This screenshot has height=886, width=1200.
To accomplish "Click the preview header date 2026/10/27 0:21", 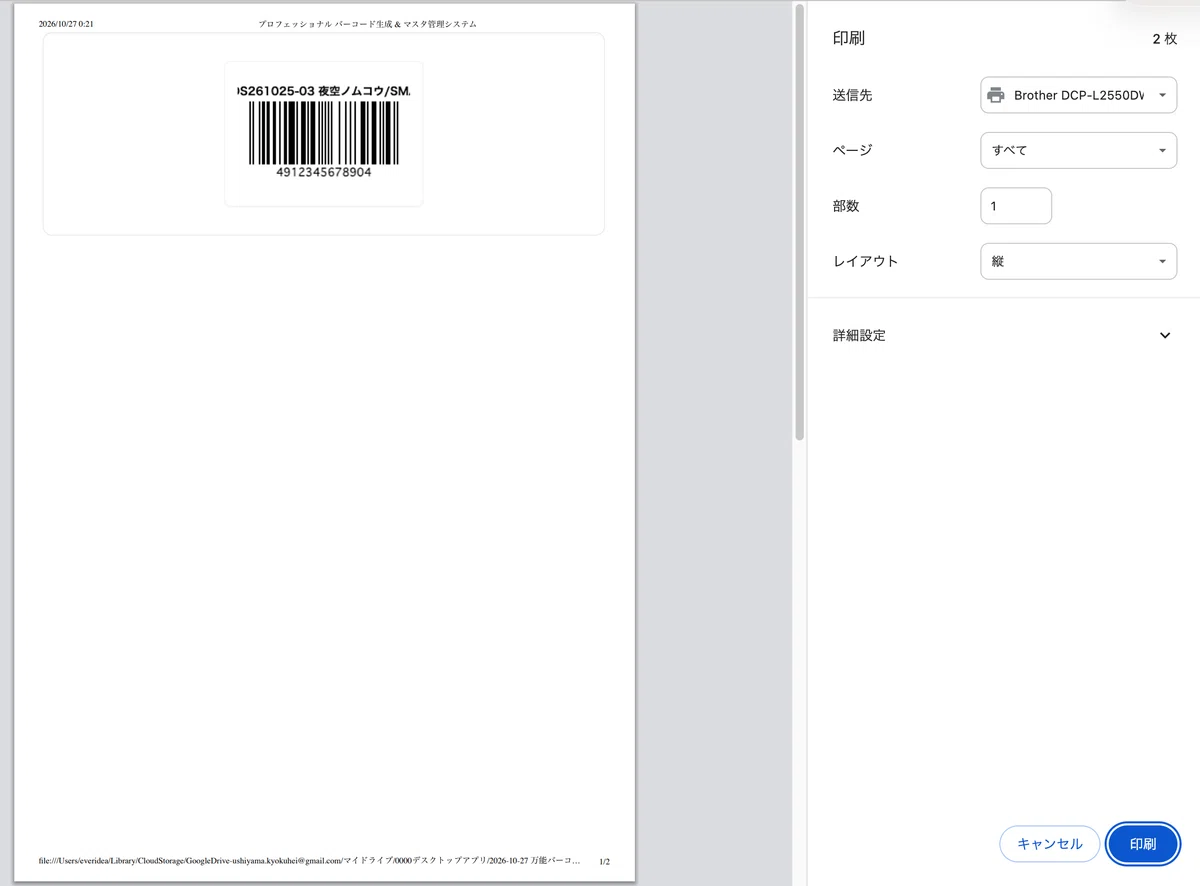I will pyautogui.click(x=66, y=23).
